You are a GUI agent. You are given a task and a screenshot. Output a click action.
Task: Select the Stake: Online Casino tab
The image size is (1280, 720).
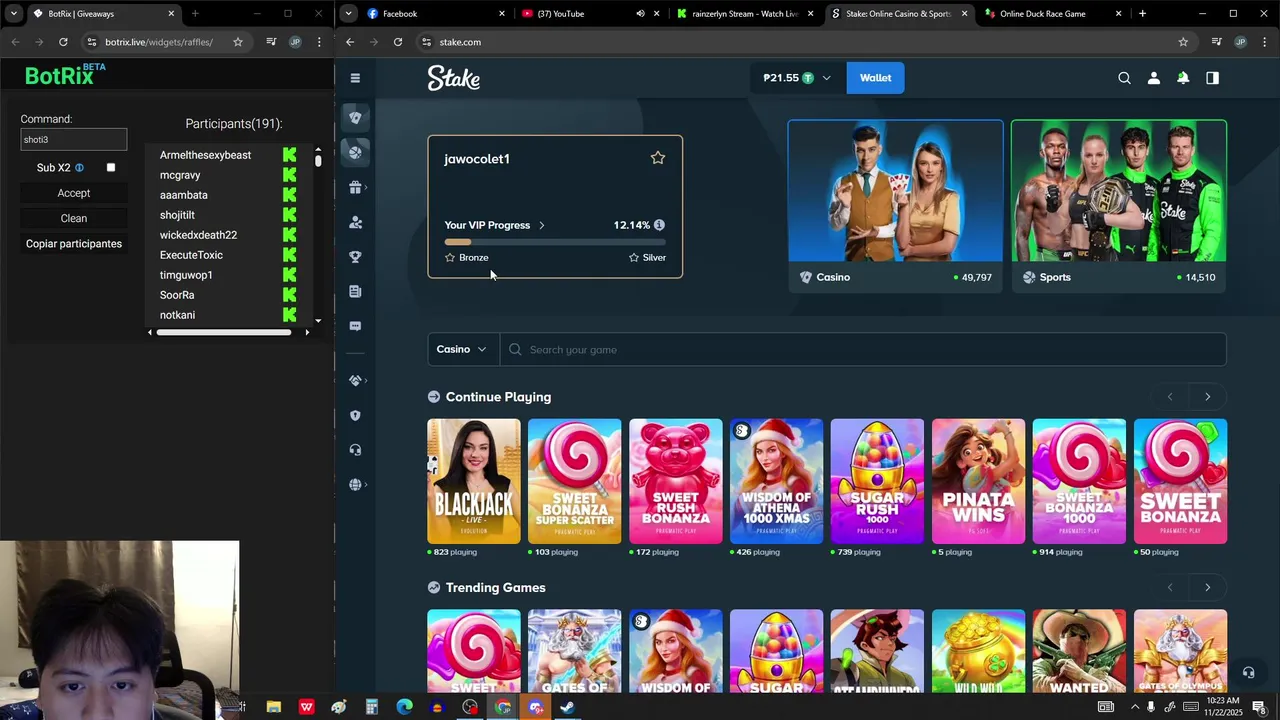tap(899, 14)
